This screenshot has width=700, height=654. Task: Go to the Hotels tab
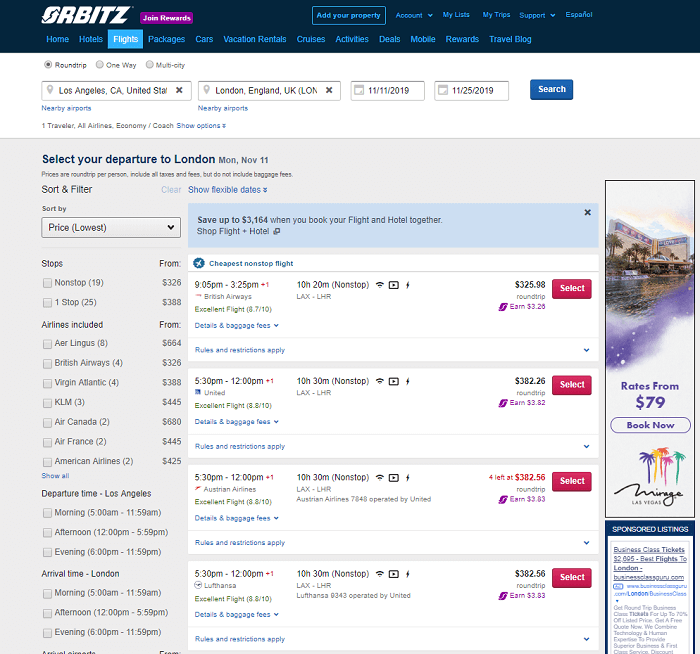91,39
